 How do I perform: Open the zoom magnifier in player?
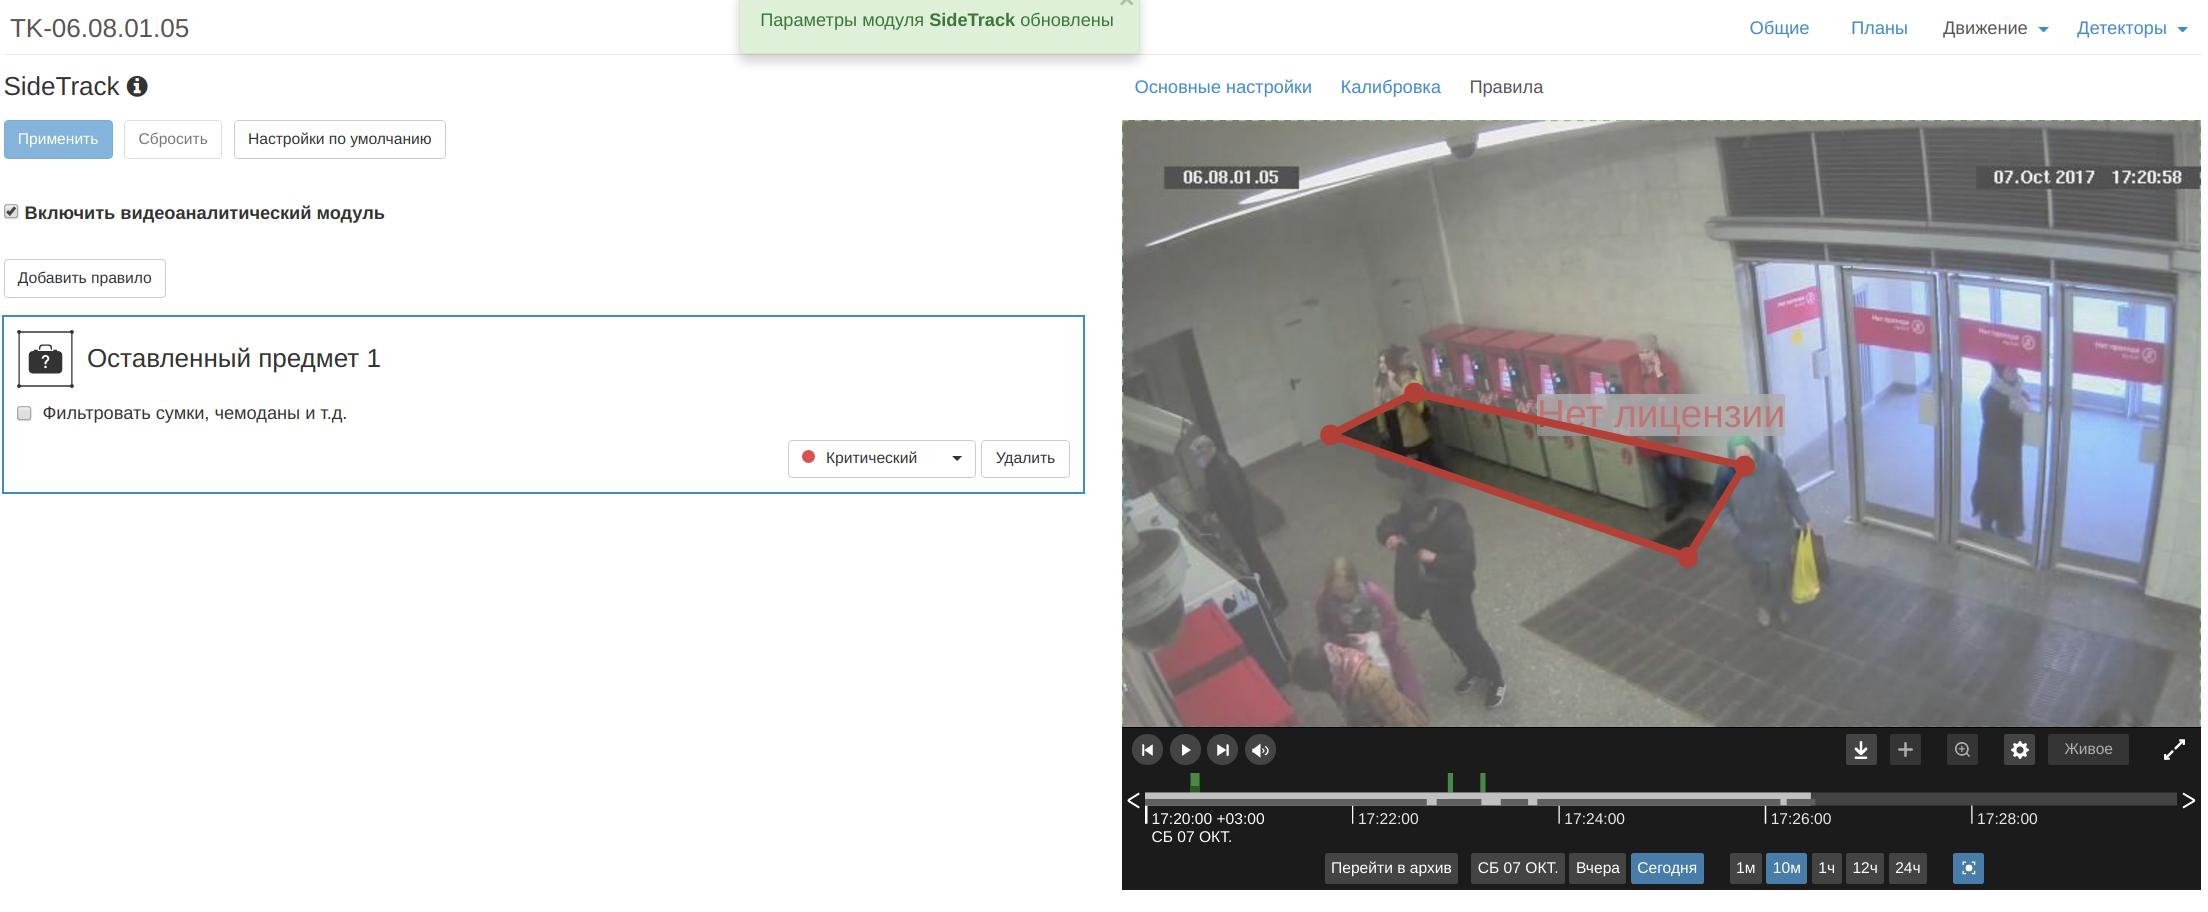1963,750
